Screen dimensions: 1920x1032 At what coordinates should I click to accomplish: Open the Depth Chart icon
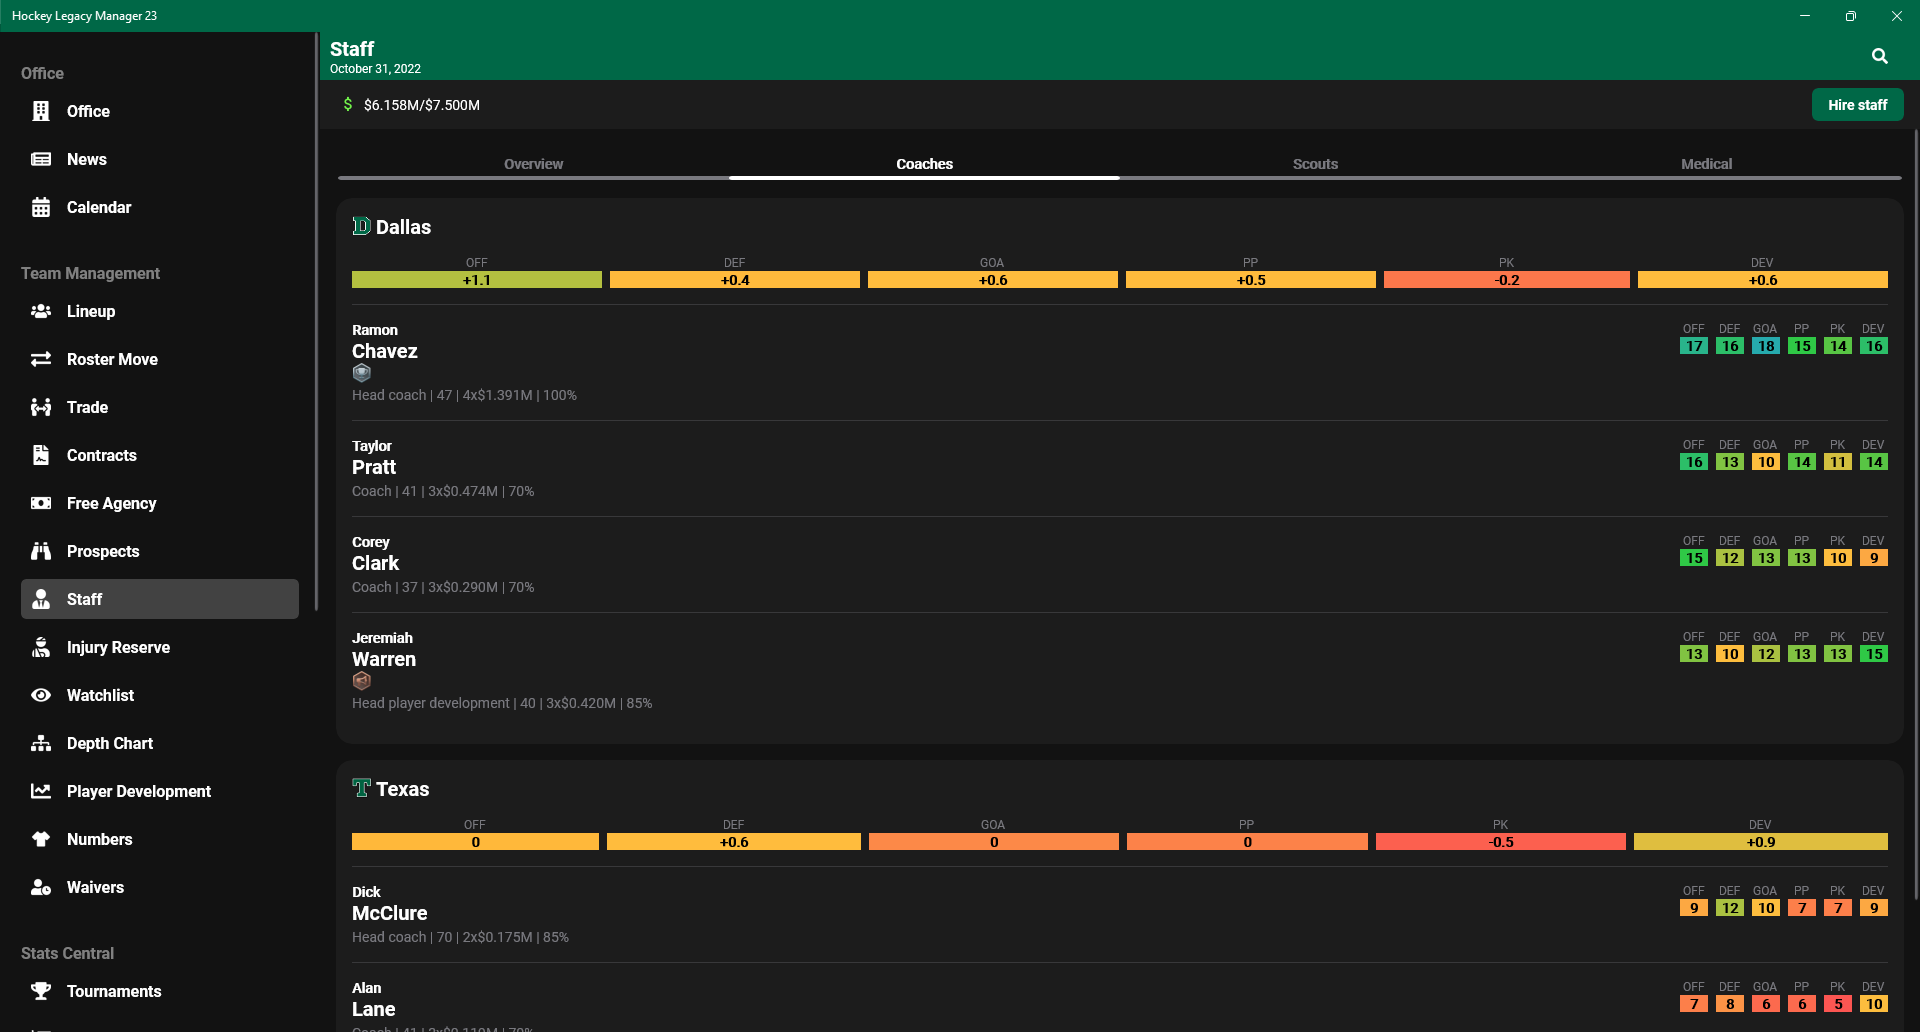point(41,743)
